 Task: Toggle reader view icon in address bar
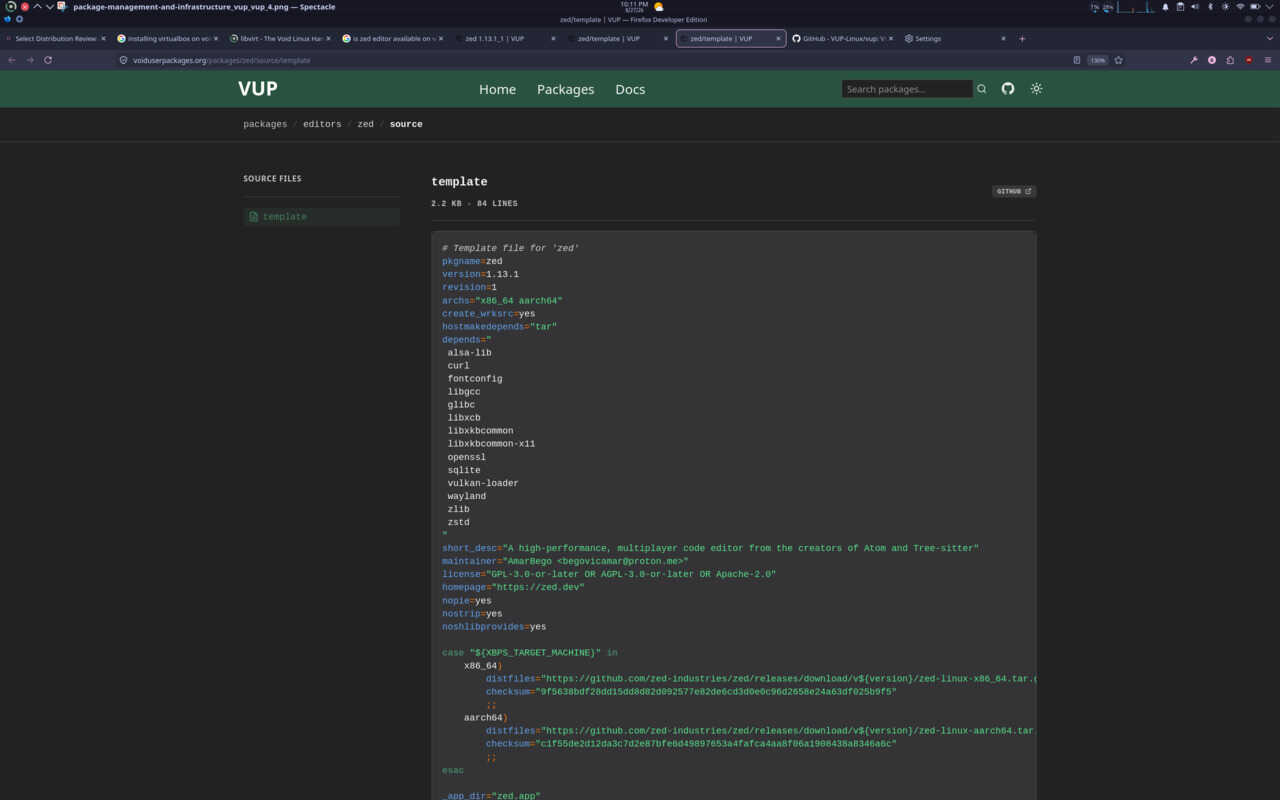tap(1076, 60)
